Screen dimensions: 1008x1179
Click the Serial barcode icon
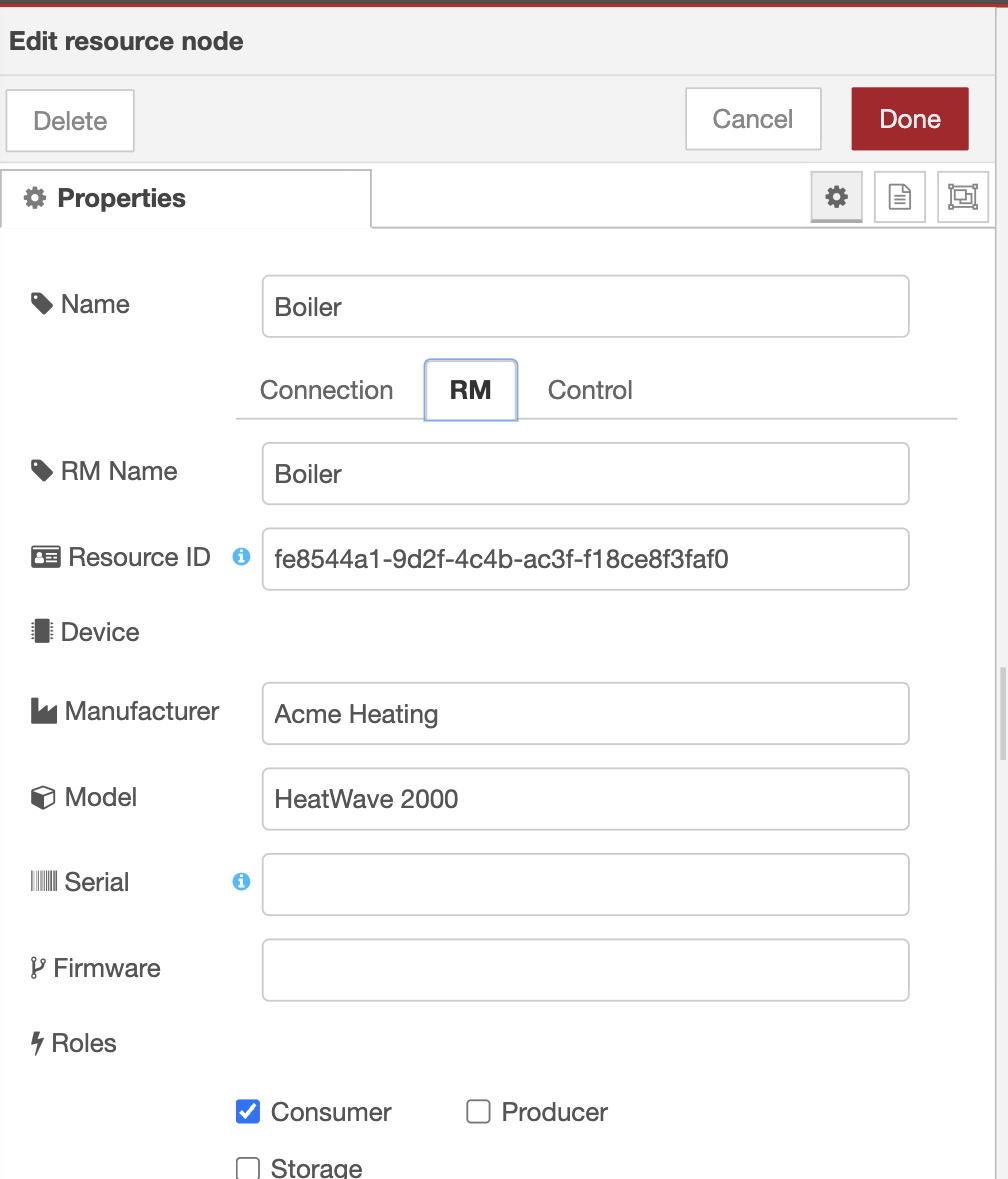pos(44,881)
